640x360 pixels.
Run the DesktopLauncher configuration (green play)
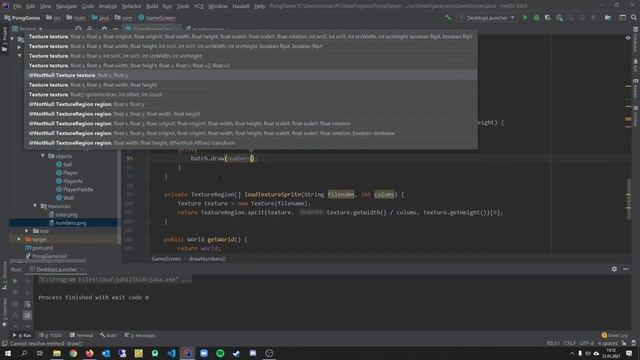coord(525,18)
